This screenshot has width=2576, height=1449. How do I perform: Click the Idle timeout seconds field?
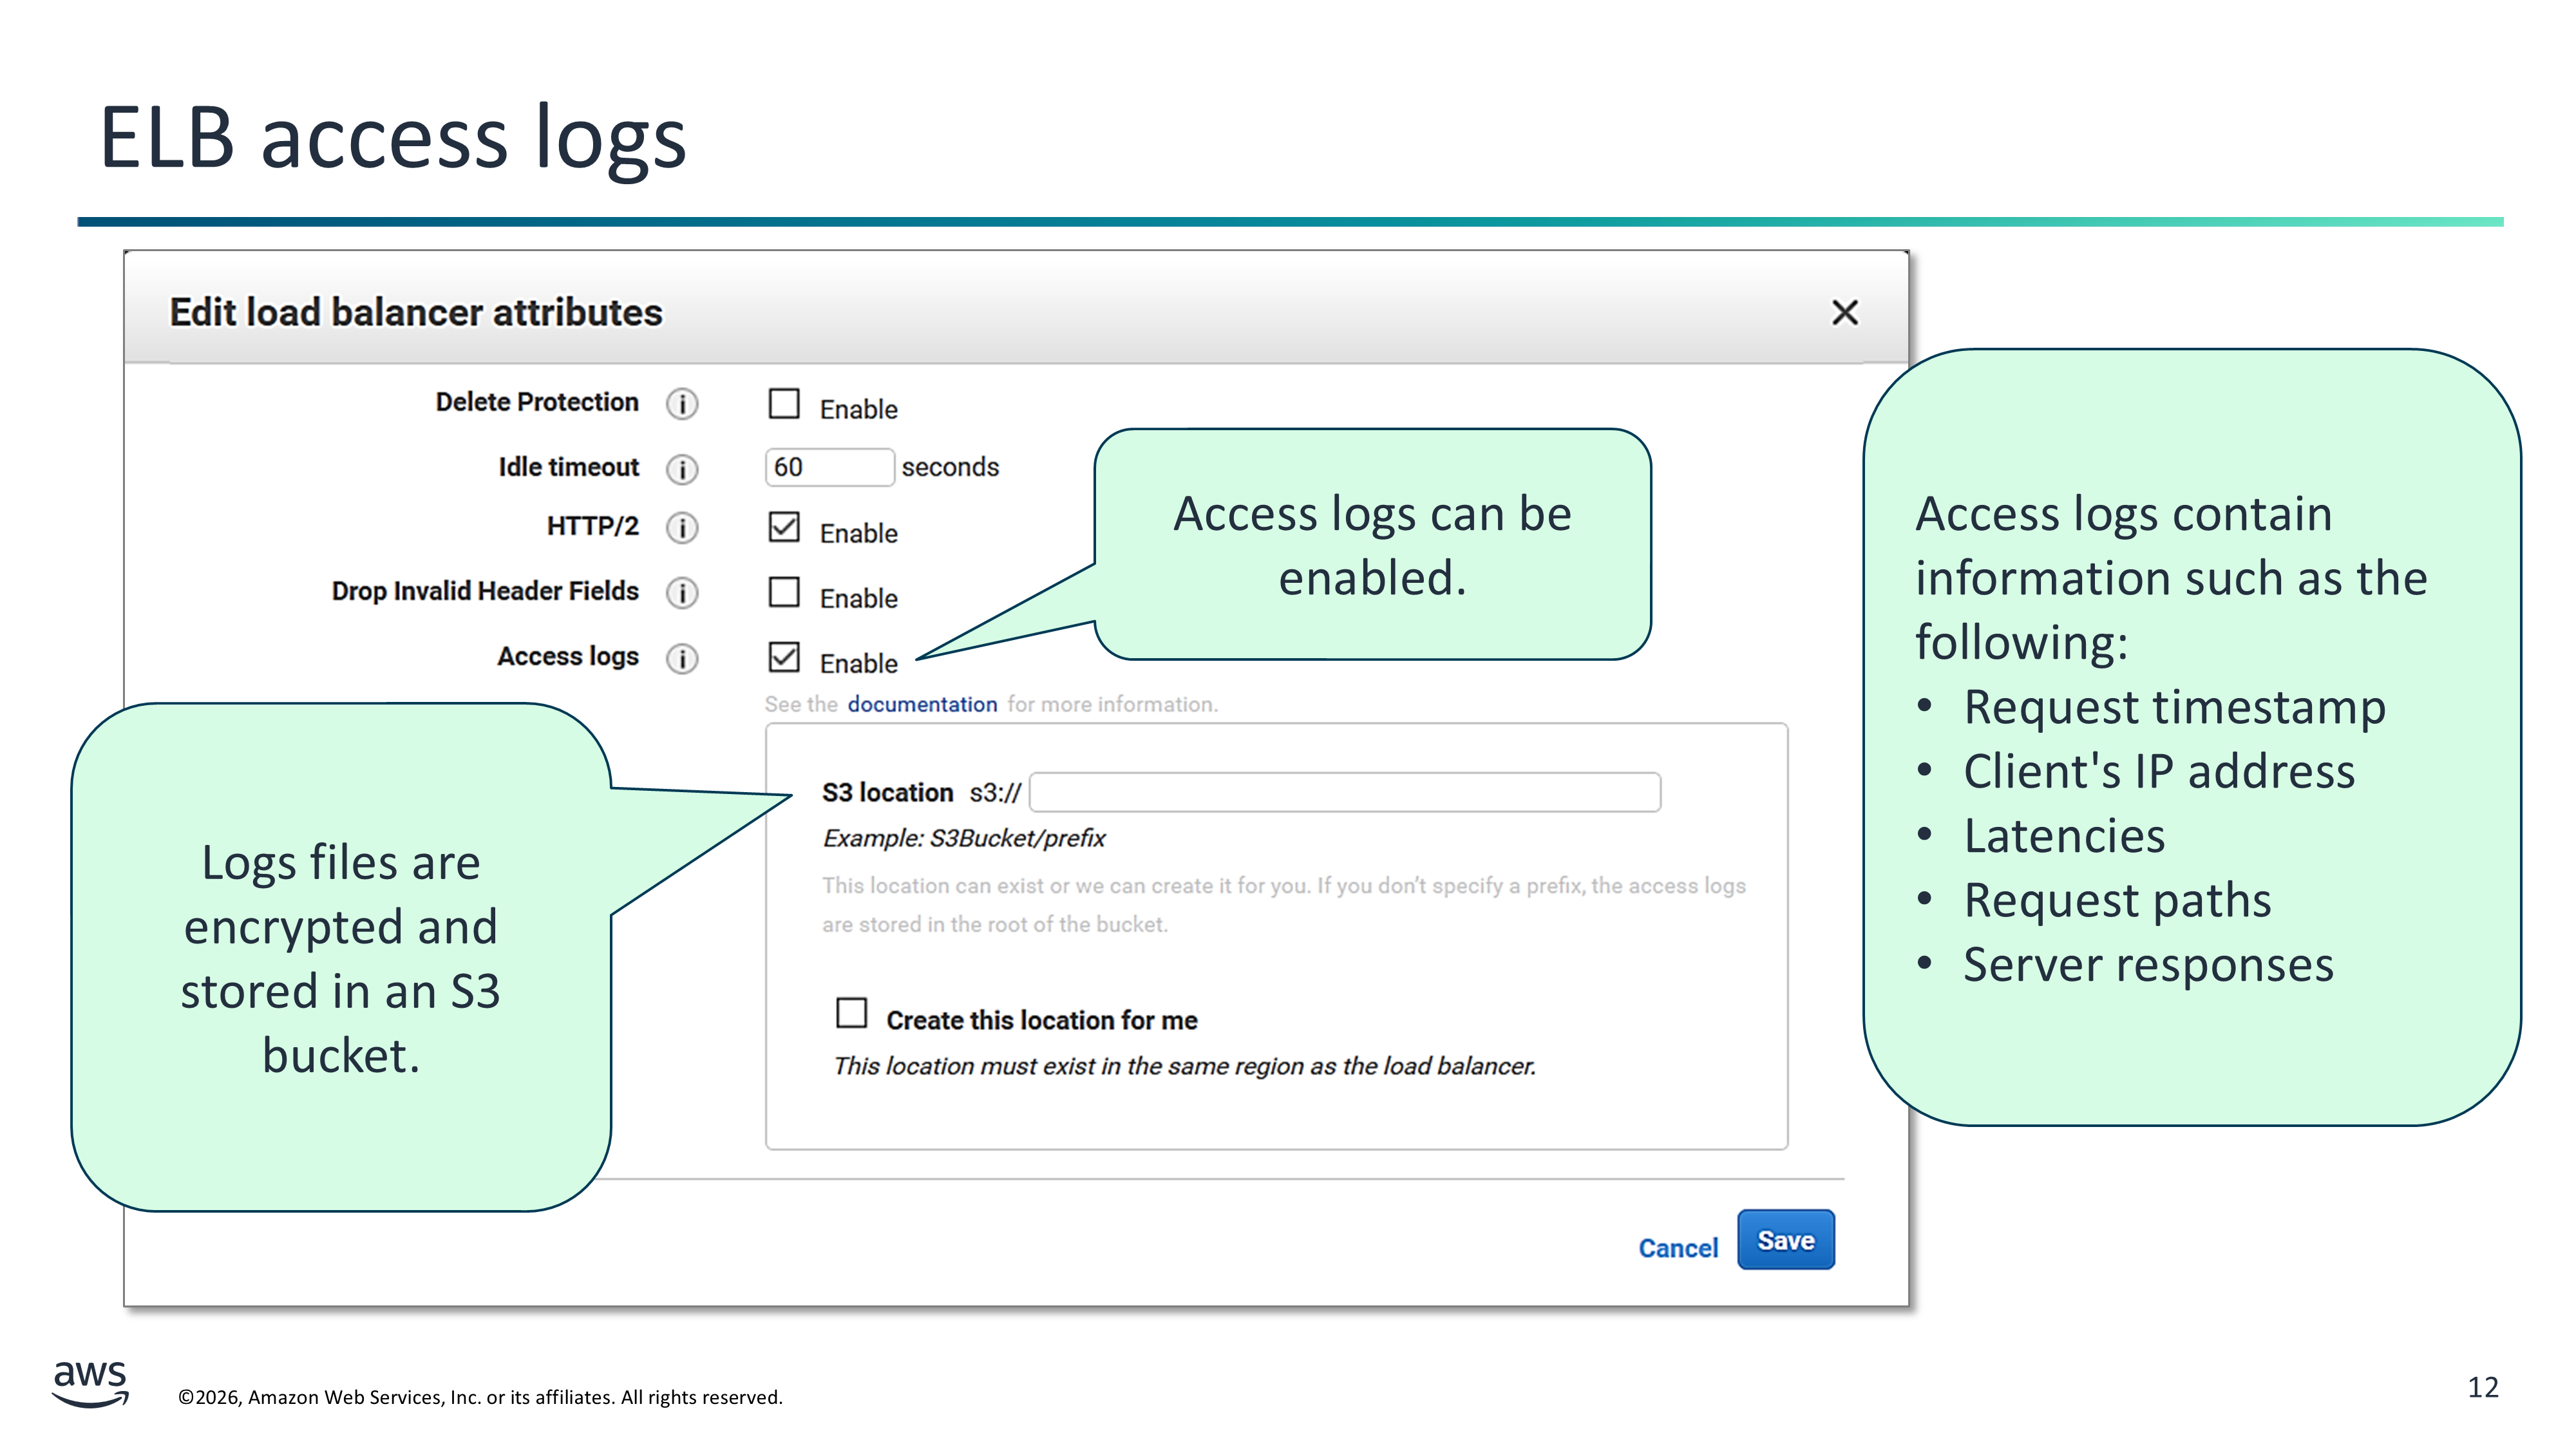tap(828, 467)
